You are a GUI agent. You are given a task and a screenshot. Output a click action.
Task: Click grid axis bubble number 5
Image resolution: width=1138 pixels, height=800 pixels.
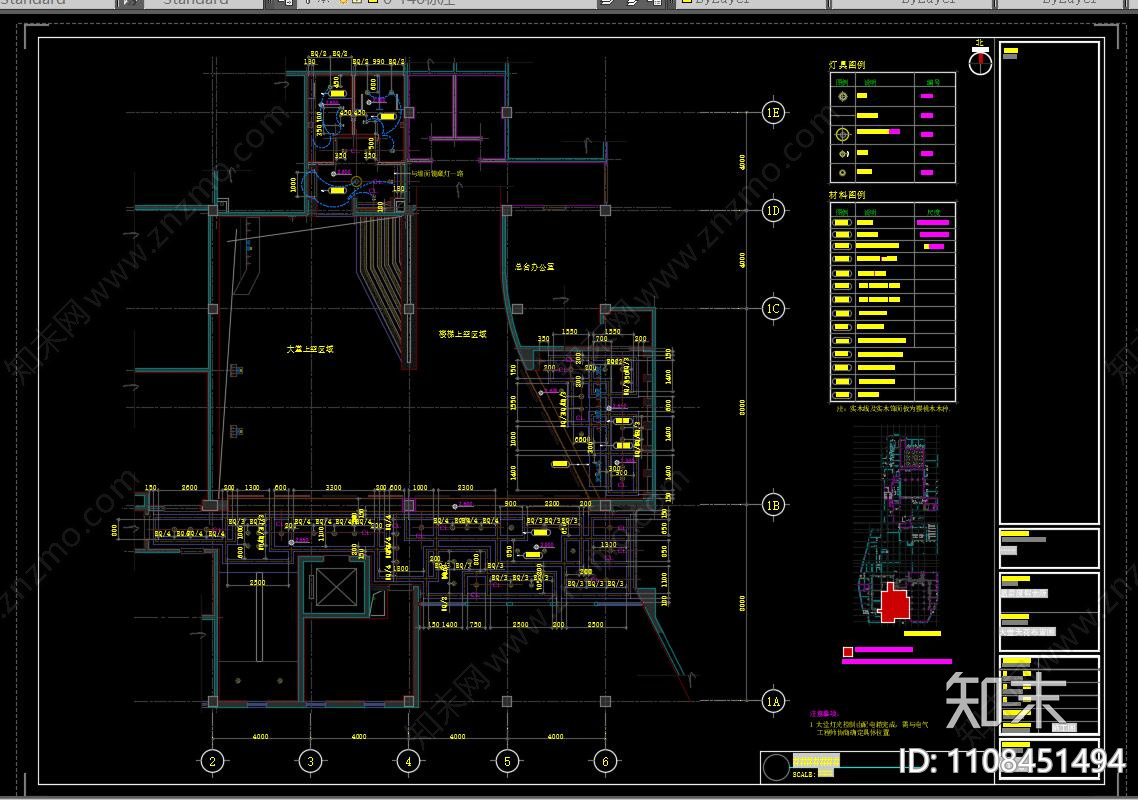tap(507, 762)
